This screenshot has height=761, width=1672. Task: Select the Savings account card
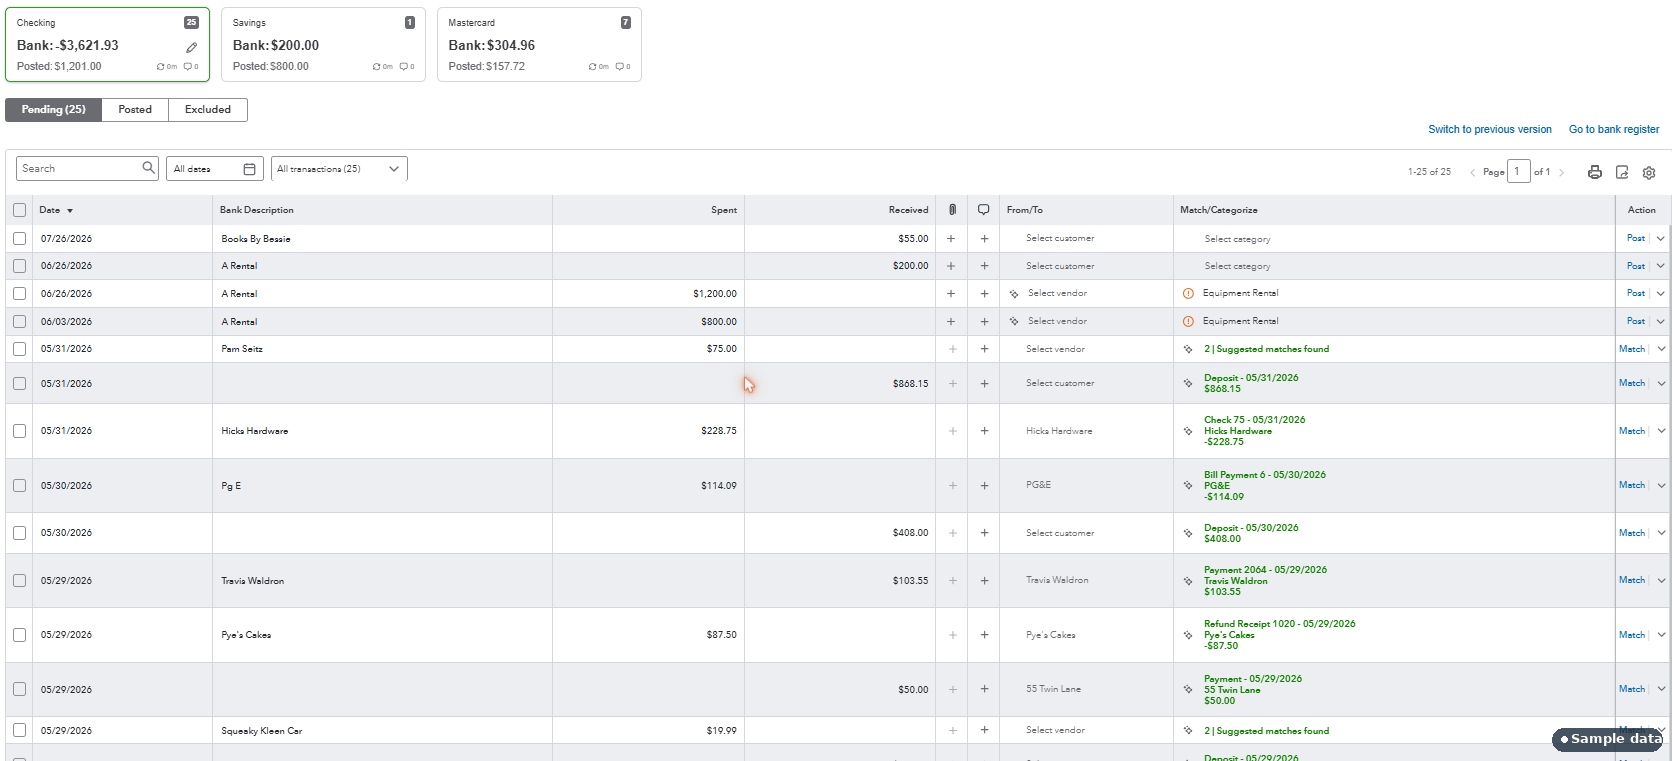323,45
